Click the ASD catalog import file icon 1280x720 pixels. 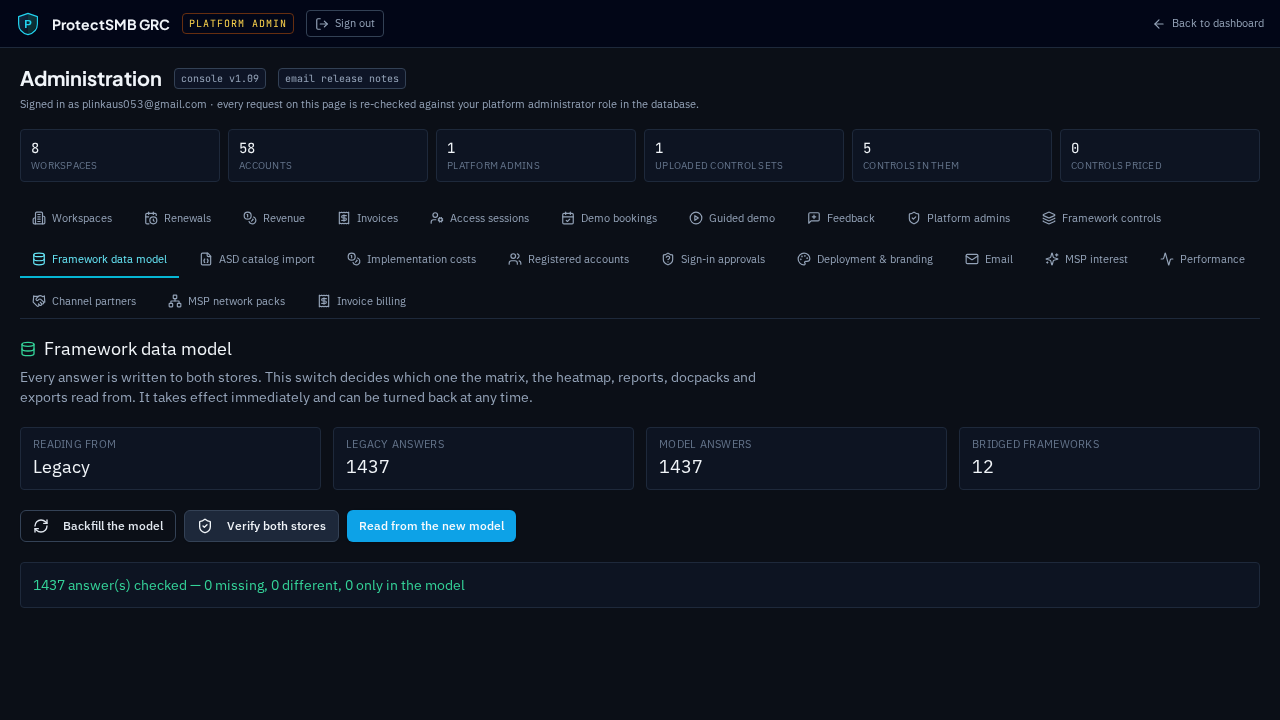point(206,259)
